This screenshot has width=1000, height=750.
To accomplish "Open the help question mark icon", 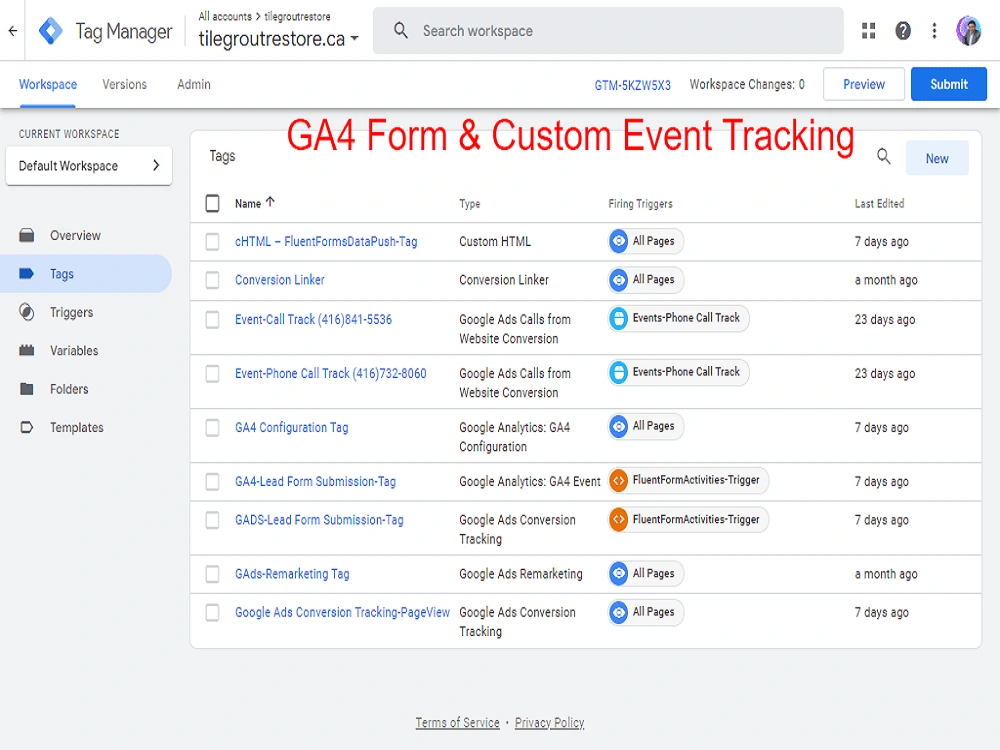I will 902,31.
